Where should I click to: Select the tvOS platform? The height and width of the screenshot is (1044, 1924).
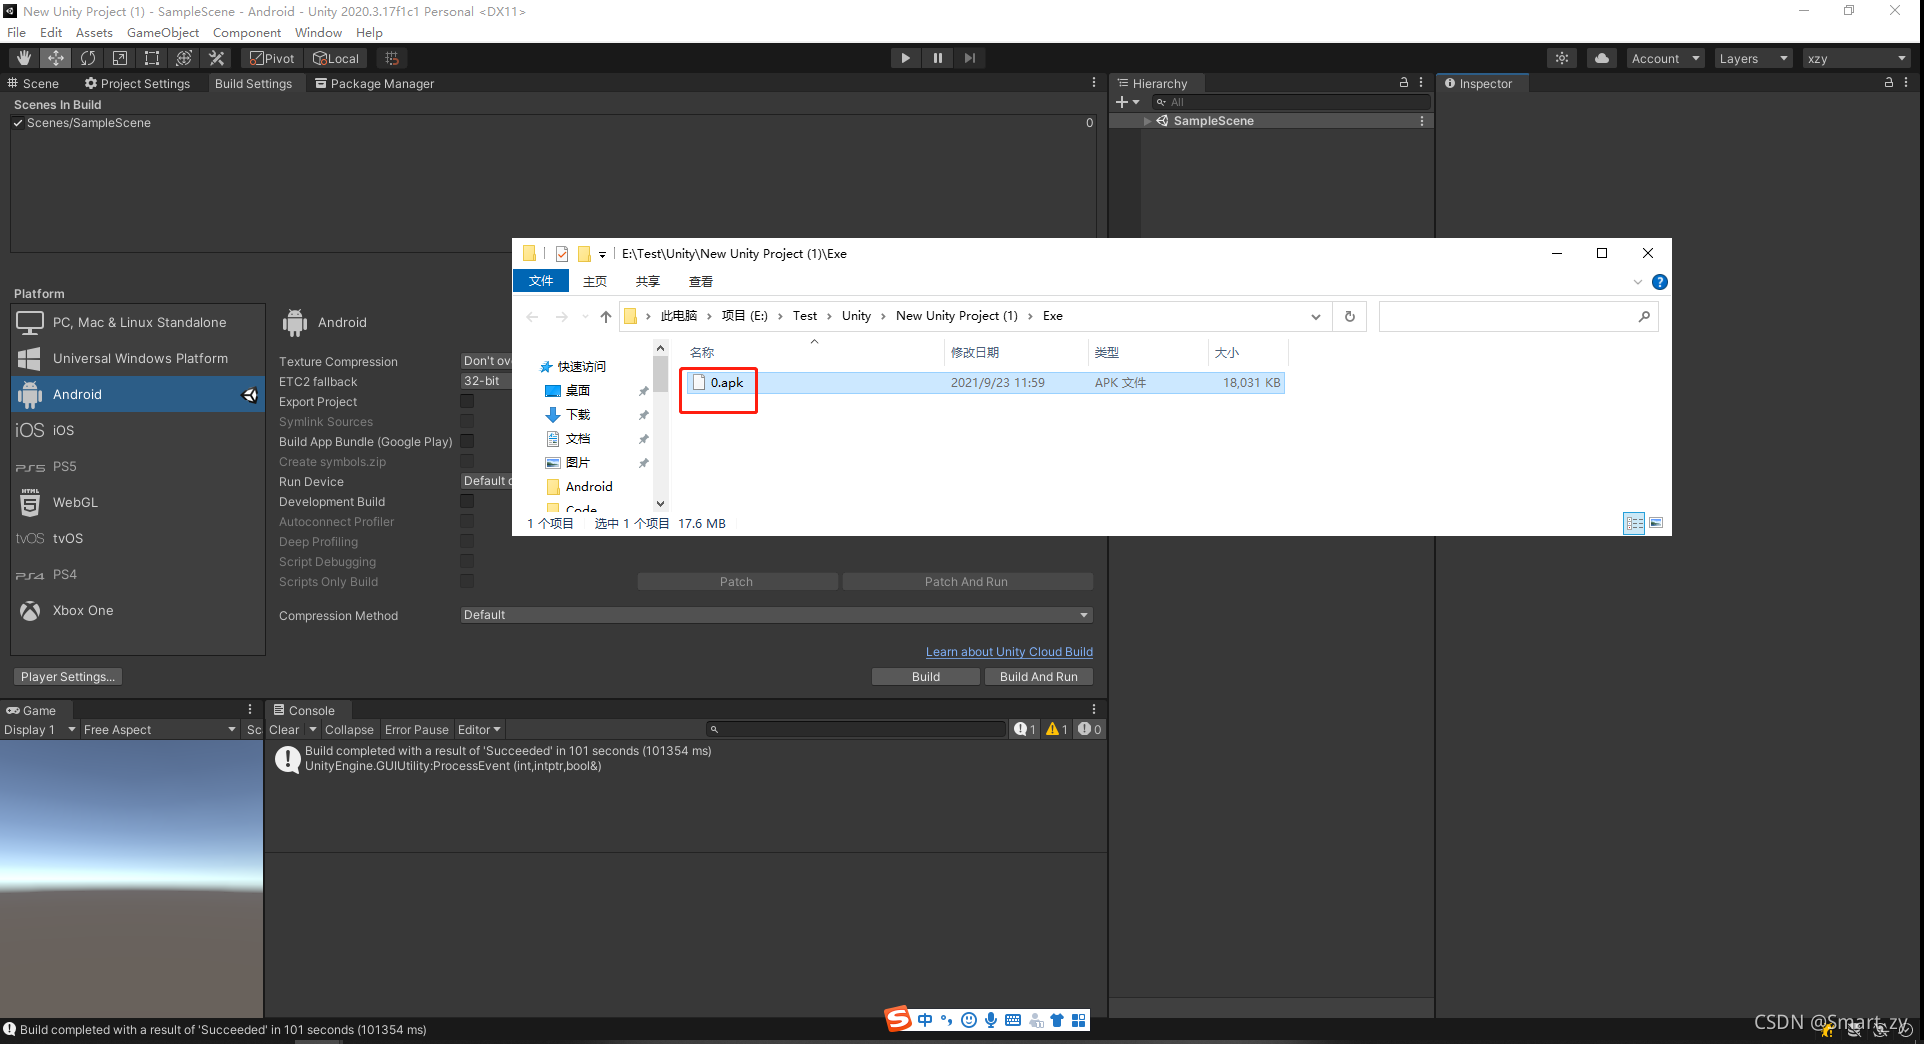coord(138,538)
